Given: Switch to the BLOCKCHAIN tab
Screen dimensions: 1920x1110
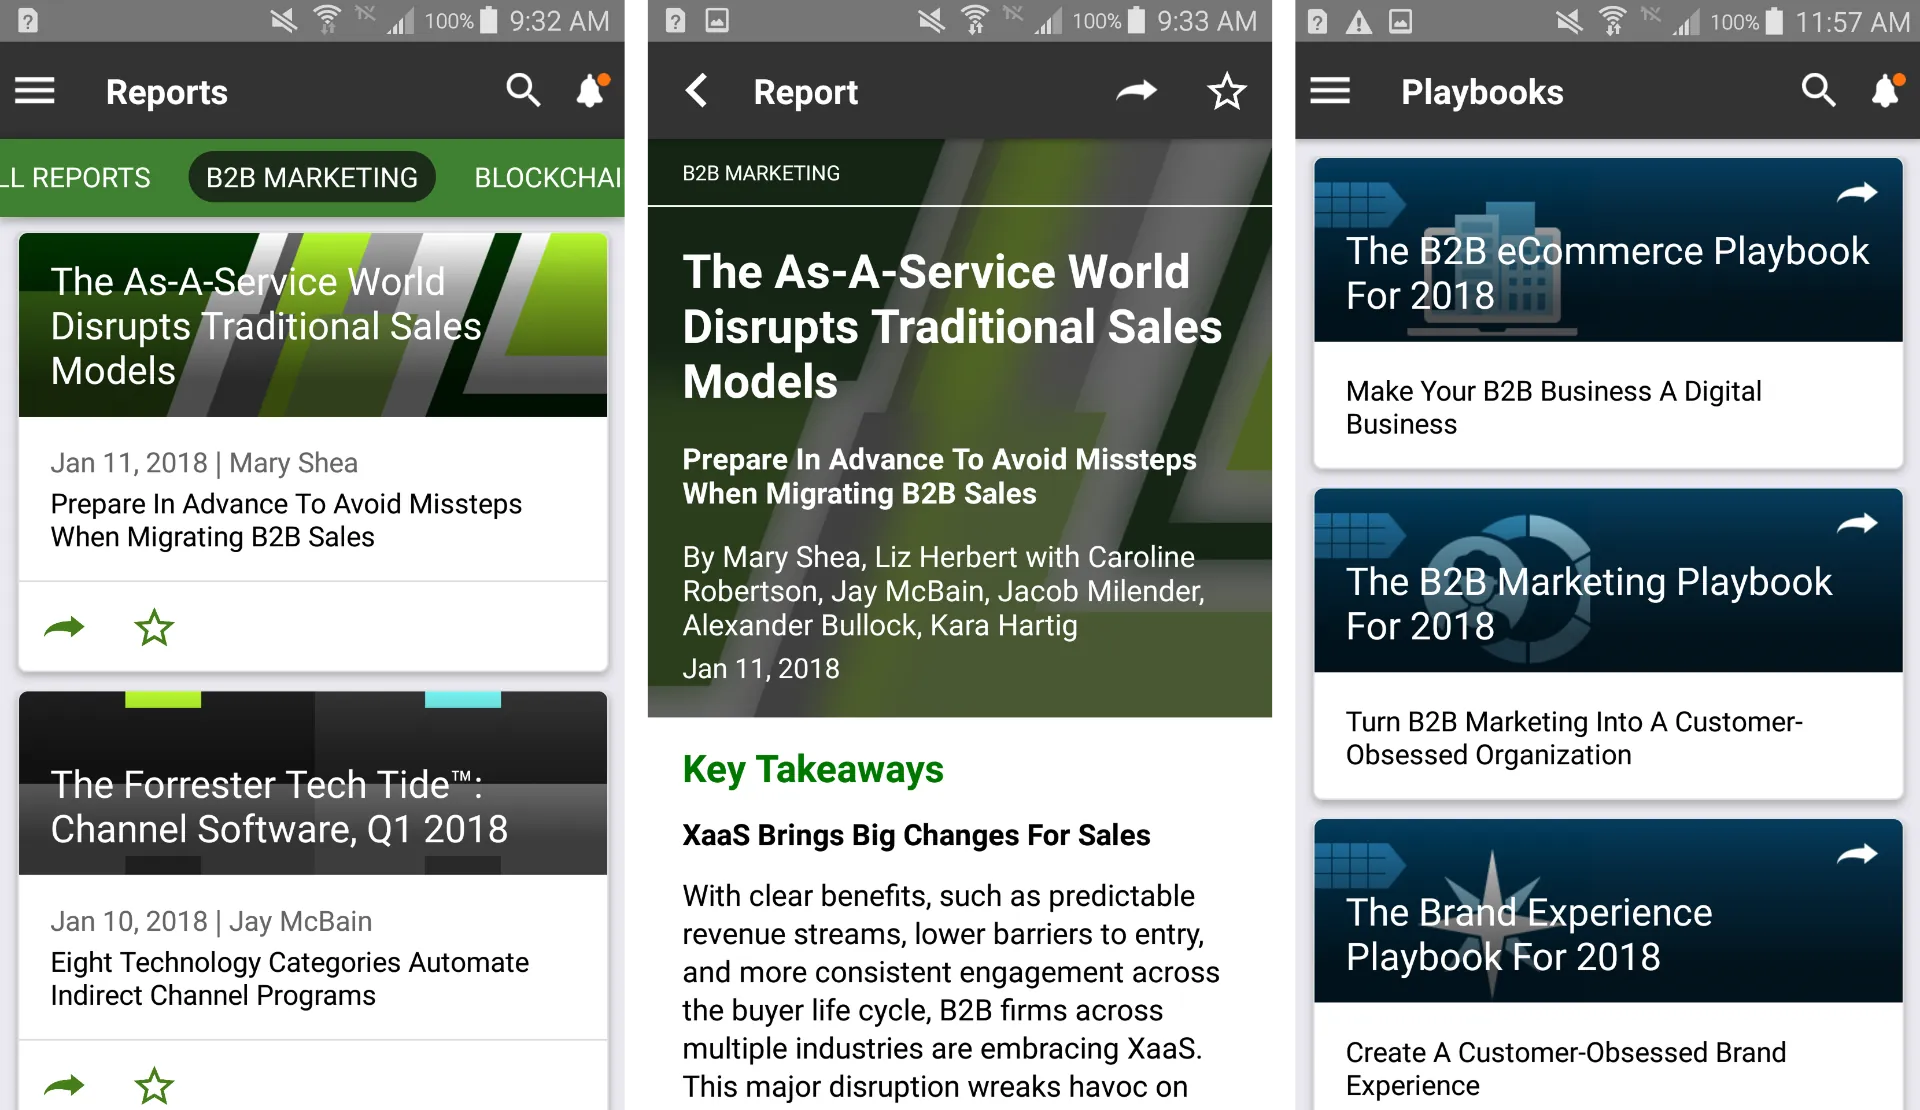Looking at the screenshot, I should pos(548,178).
